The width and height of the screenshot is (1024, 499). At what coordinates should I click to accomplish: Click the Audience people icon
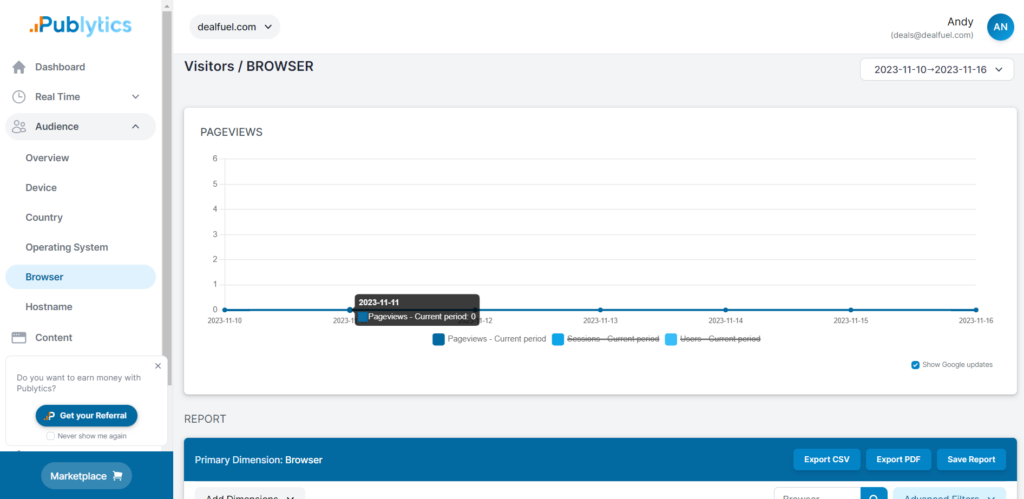pyautogui.click(x=19, y=127)
